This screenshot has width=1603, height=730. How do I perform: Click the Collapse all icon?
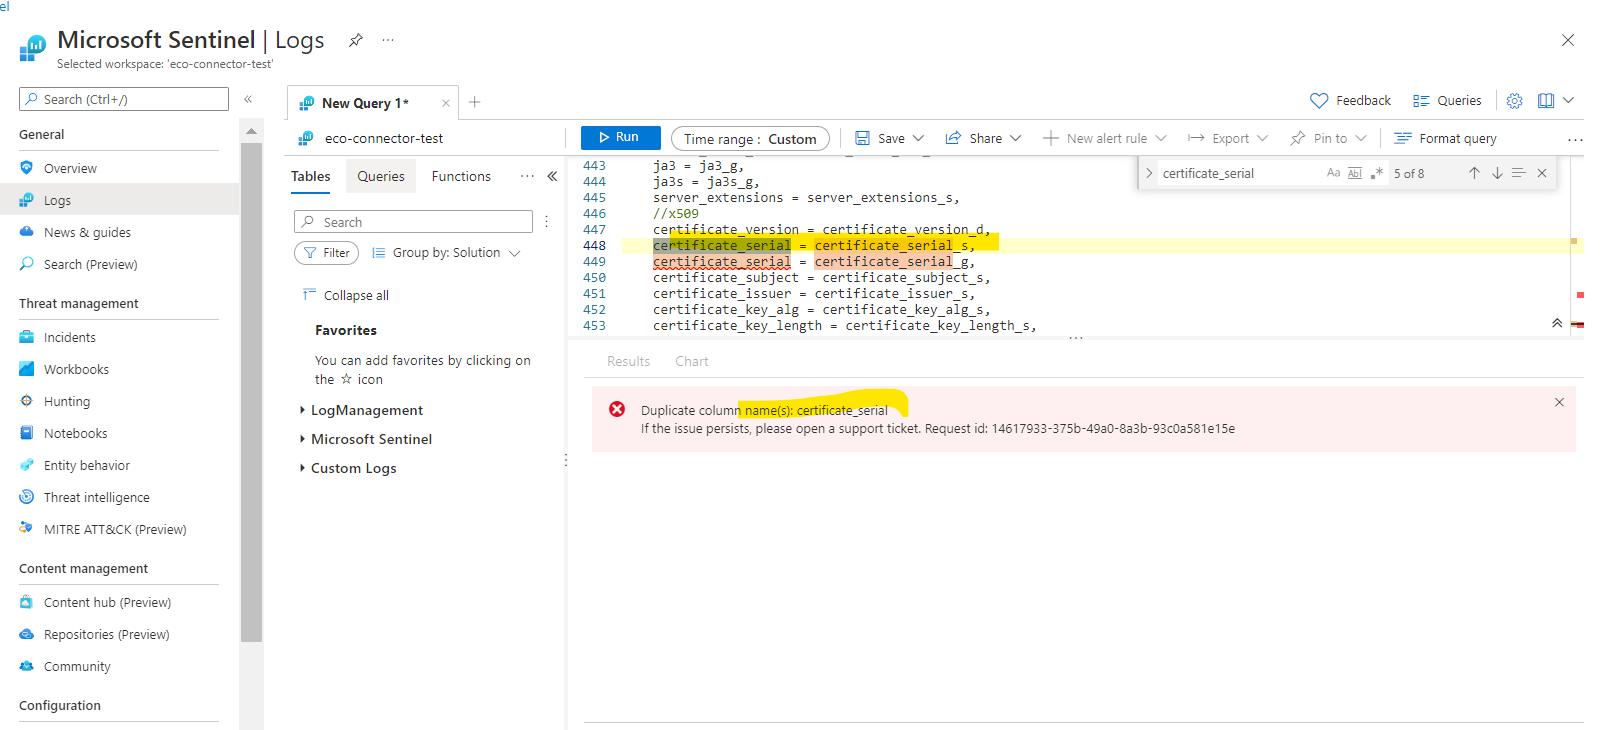click(x=309, y=294)
